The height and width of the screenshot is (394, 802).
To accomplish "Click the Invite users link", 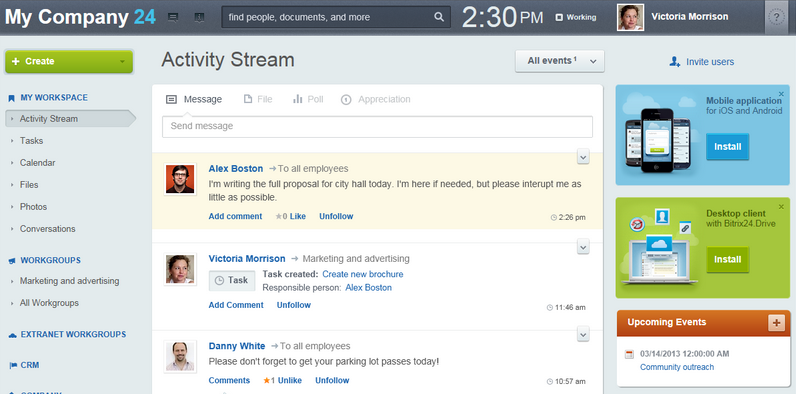I will 710,62.
